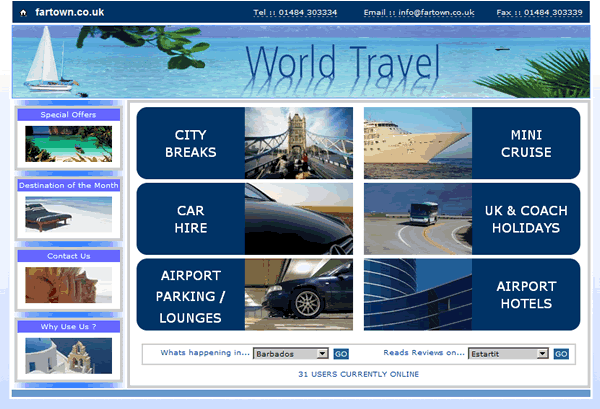Viewport: 600px width, 409px height.
Task: Click the coach on road photo
Action: tap(418, 219)
